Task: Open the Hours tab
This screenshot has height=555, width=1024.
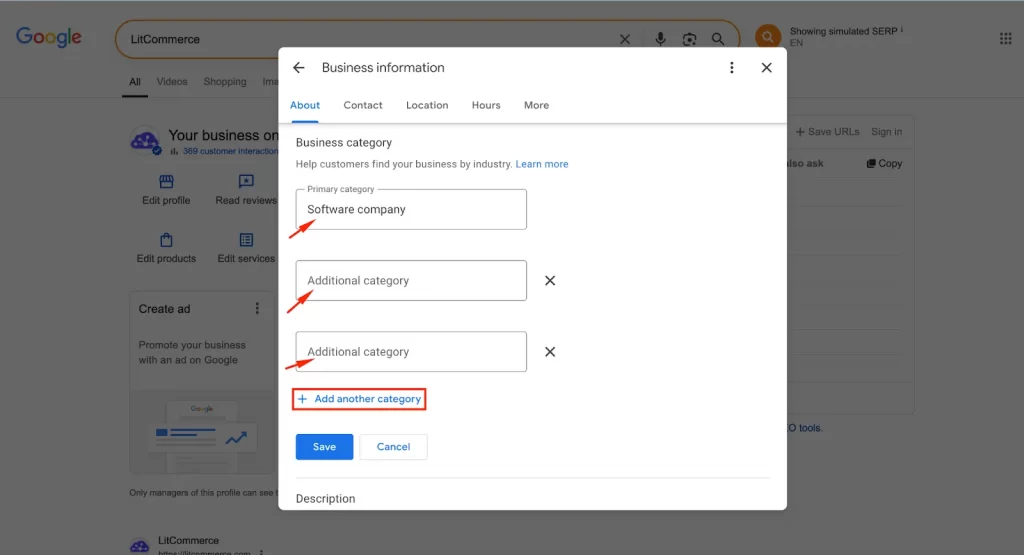Action: pyautogui.click(x=486, y=105)
